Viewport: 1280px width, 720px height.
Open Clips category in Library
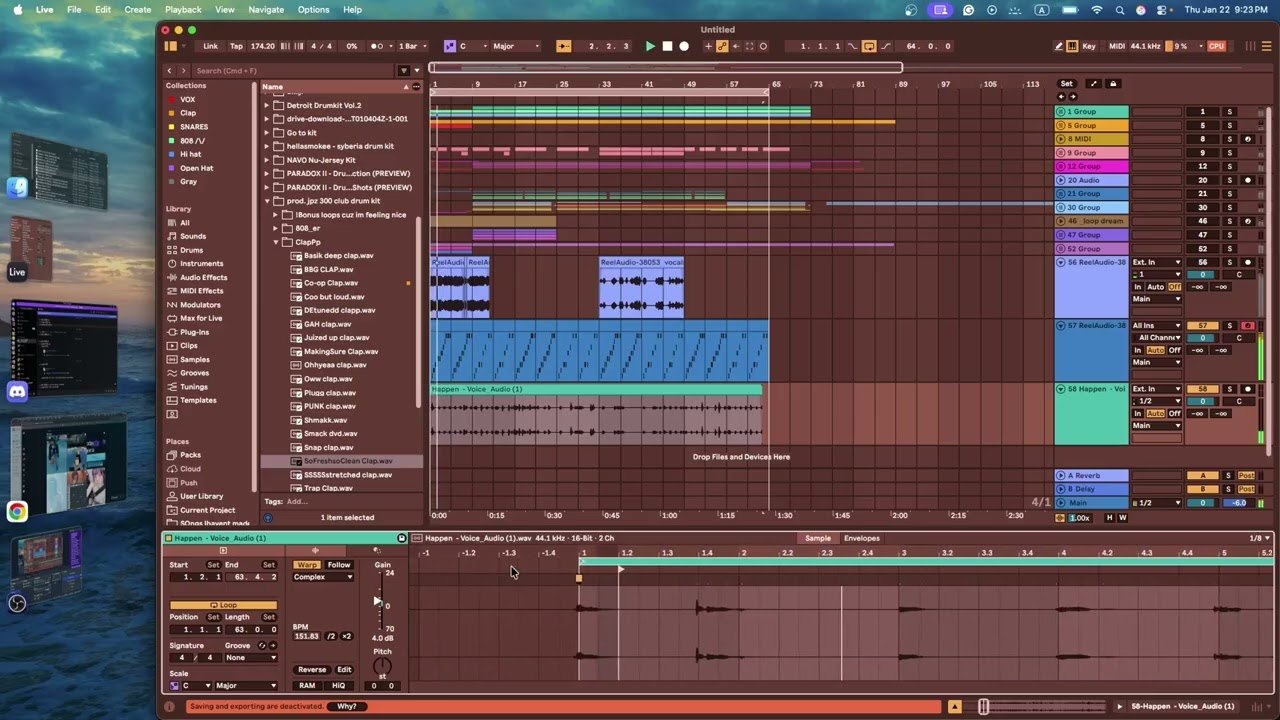(188, 345)
